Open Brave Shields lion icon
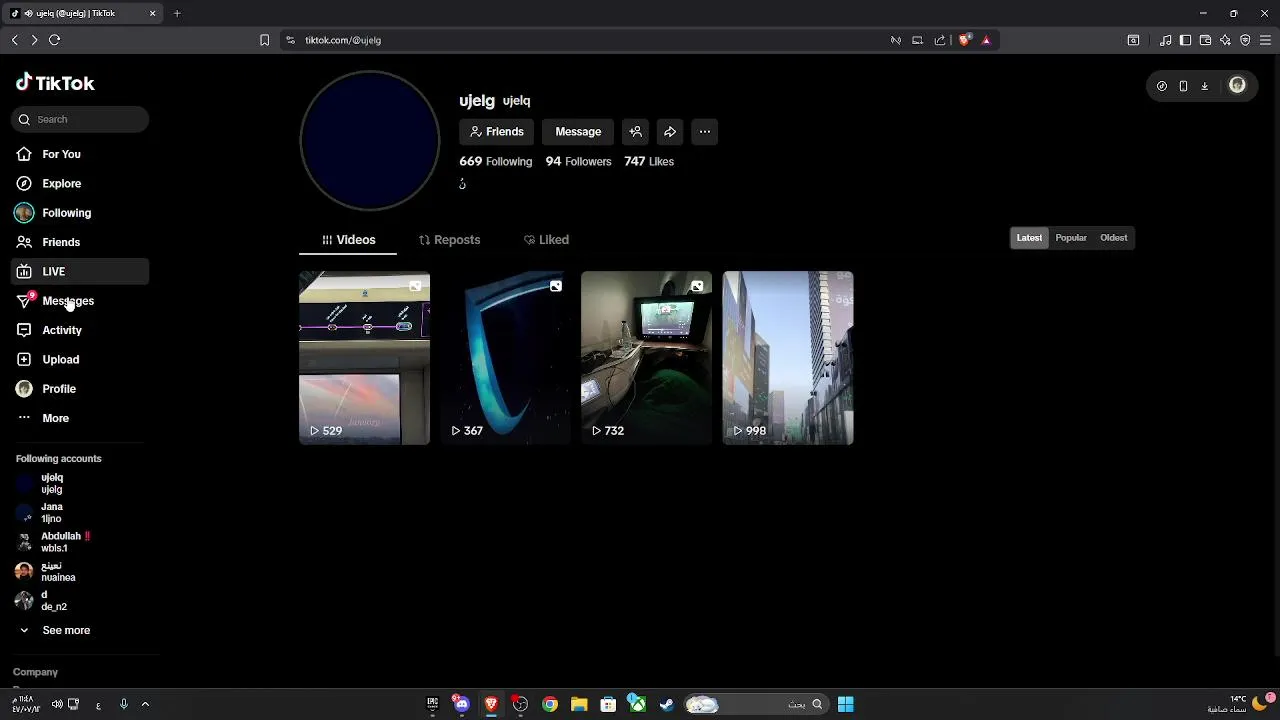1280x720 pixels. (x=964, y=40)
